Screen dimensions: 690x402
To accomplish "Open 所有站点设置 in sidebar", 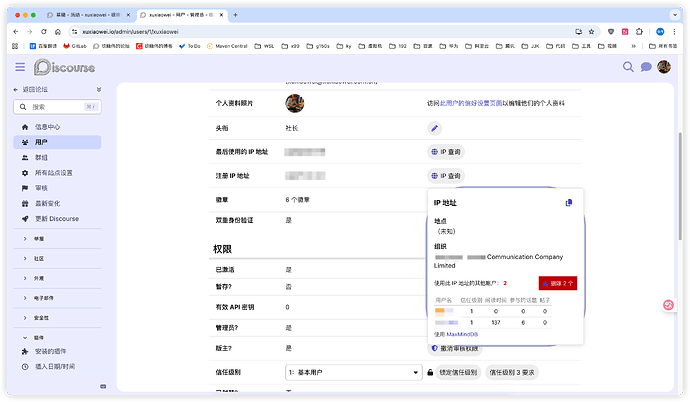I will 54,173.
